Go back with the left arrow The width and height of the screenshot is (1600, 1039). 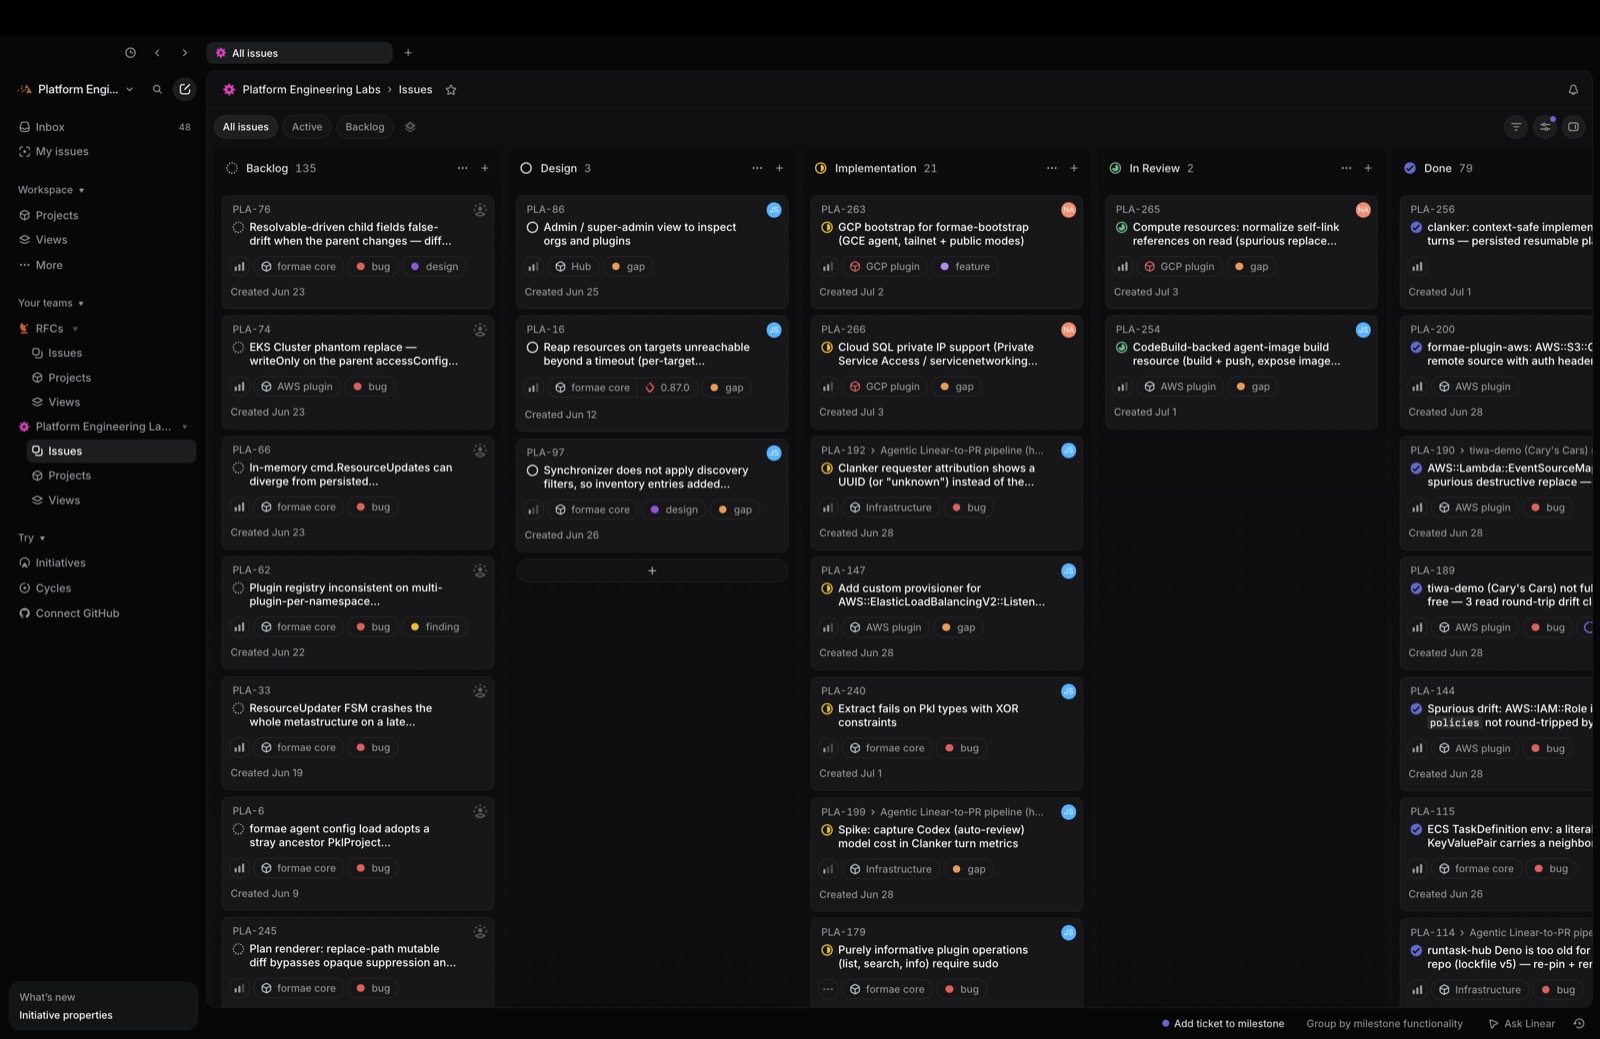click(x=157, y=53)
